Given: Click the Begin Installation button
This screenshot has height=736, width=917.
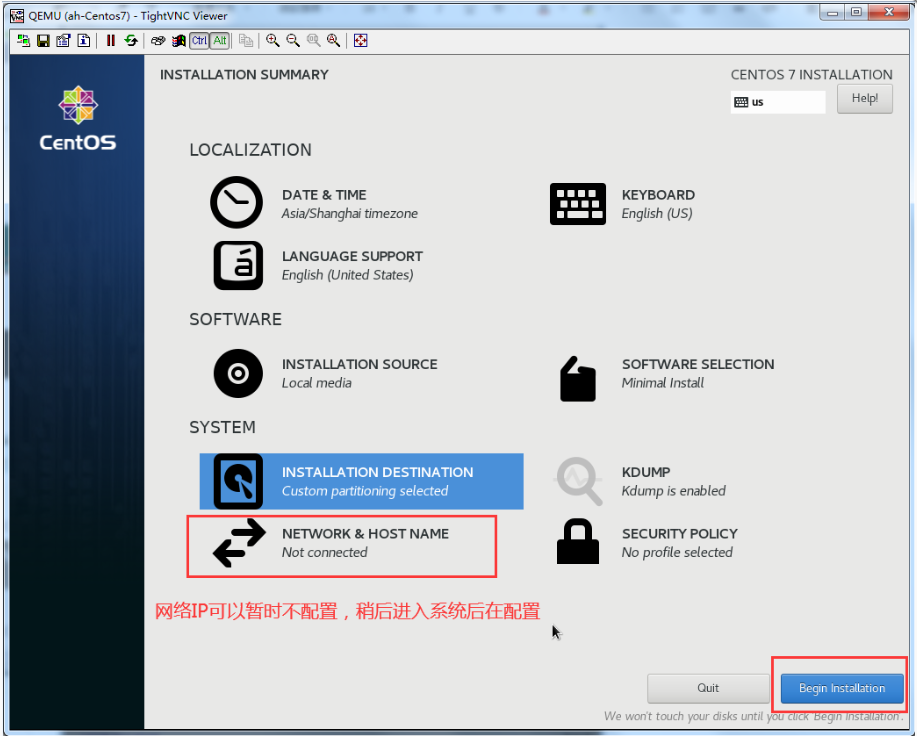Looking at the screenshot, I should pos(841,688).
